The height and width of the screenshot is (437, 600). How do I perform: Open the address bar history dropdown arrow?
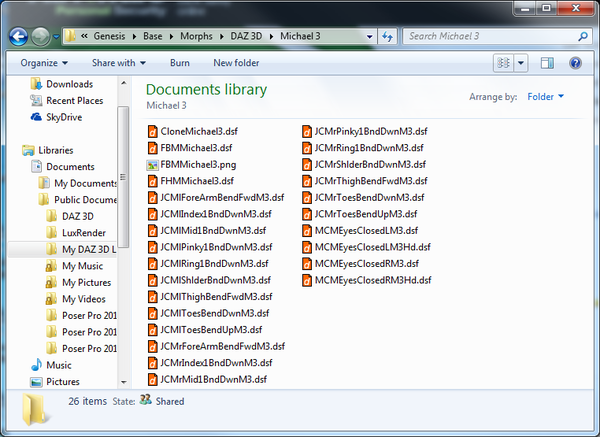coord(369,37)
